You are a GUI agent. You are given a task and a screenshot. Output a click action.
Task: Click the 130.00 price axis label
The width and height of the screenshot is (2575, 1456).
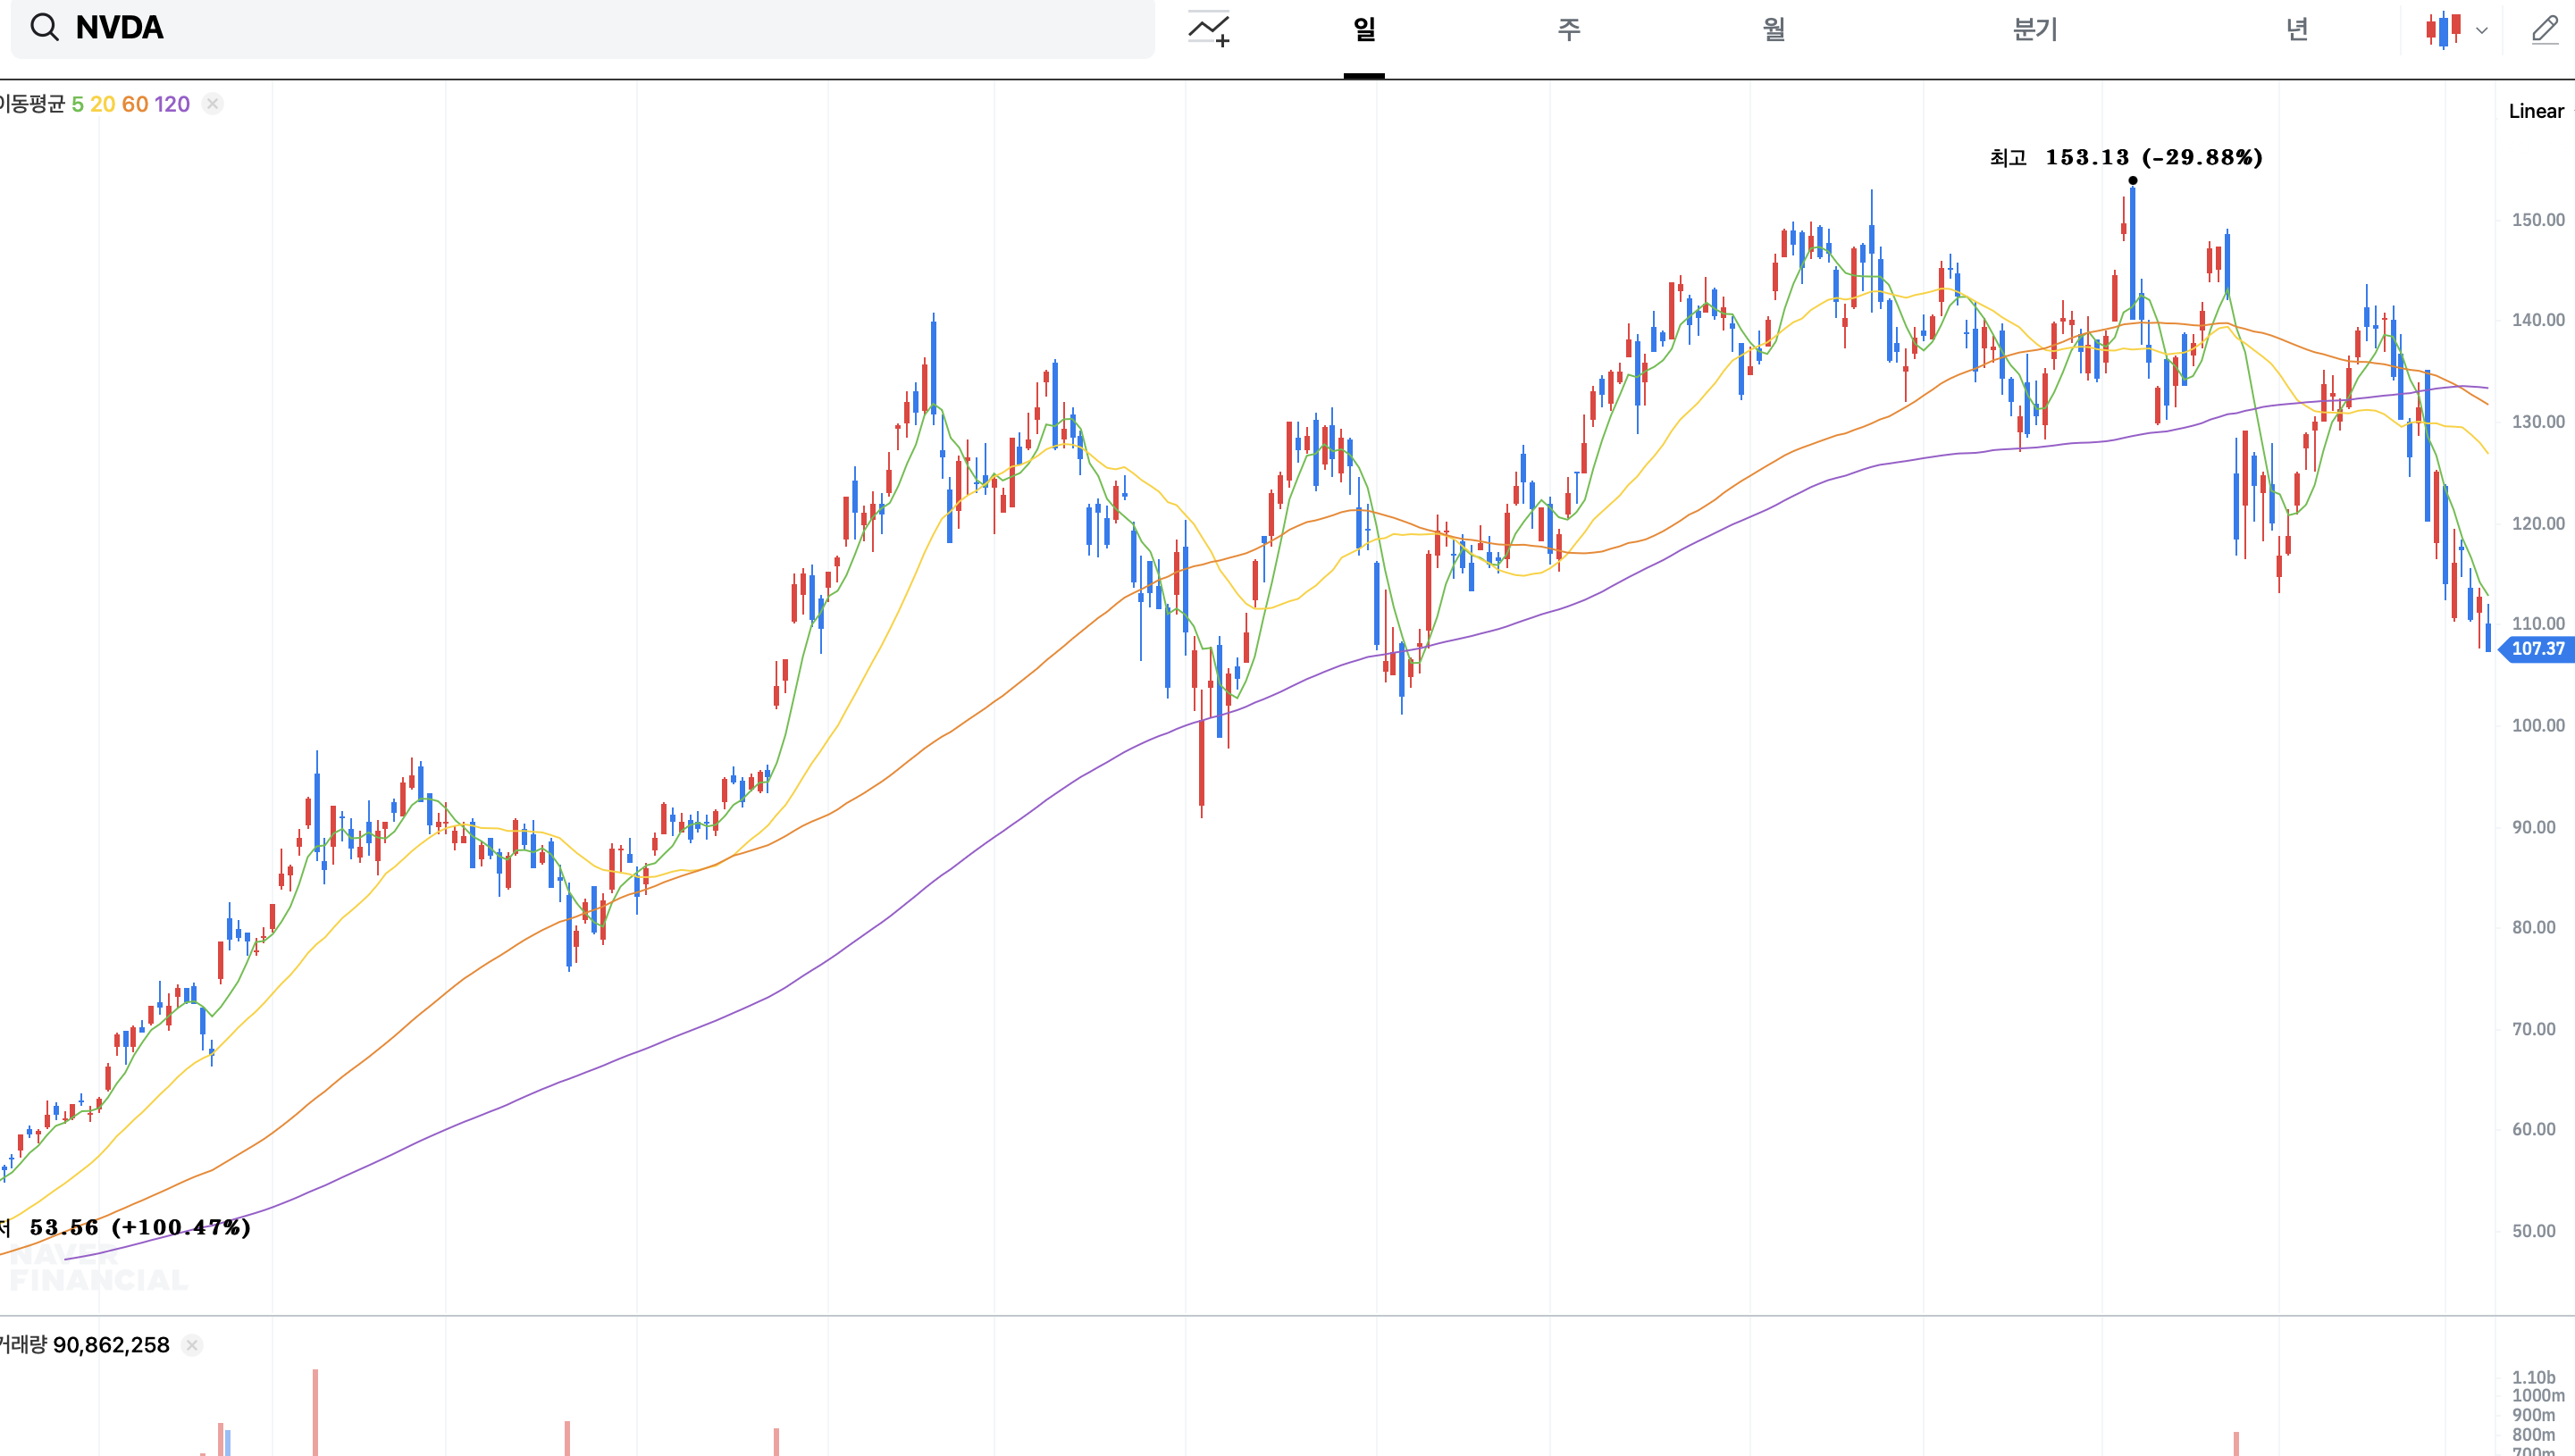pos(2538,422)
